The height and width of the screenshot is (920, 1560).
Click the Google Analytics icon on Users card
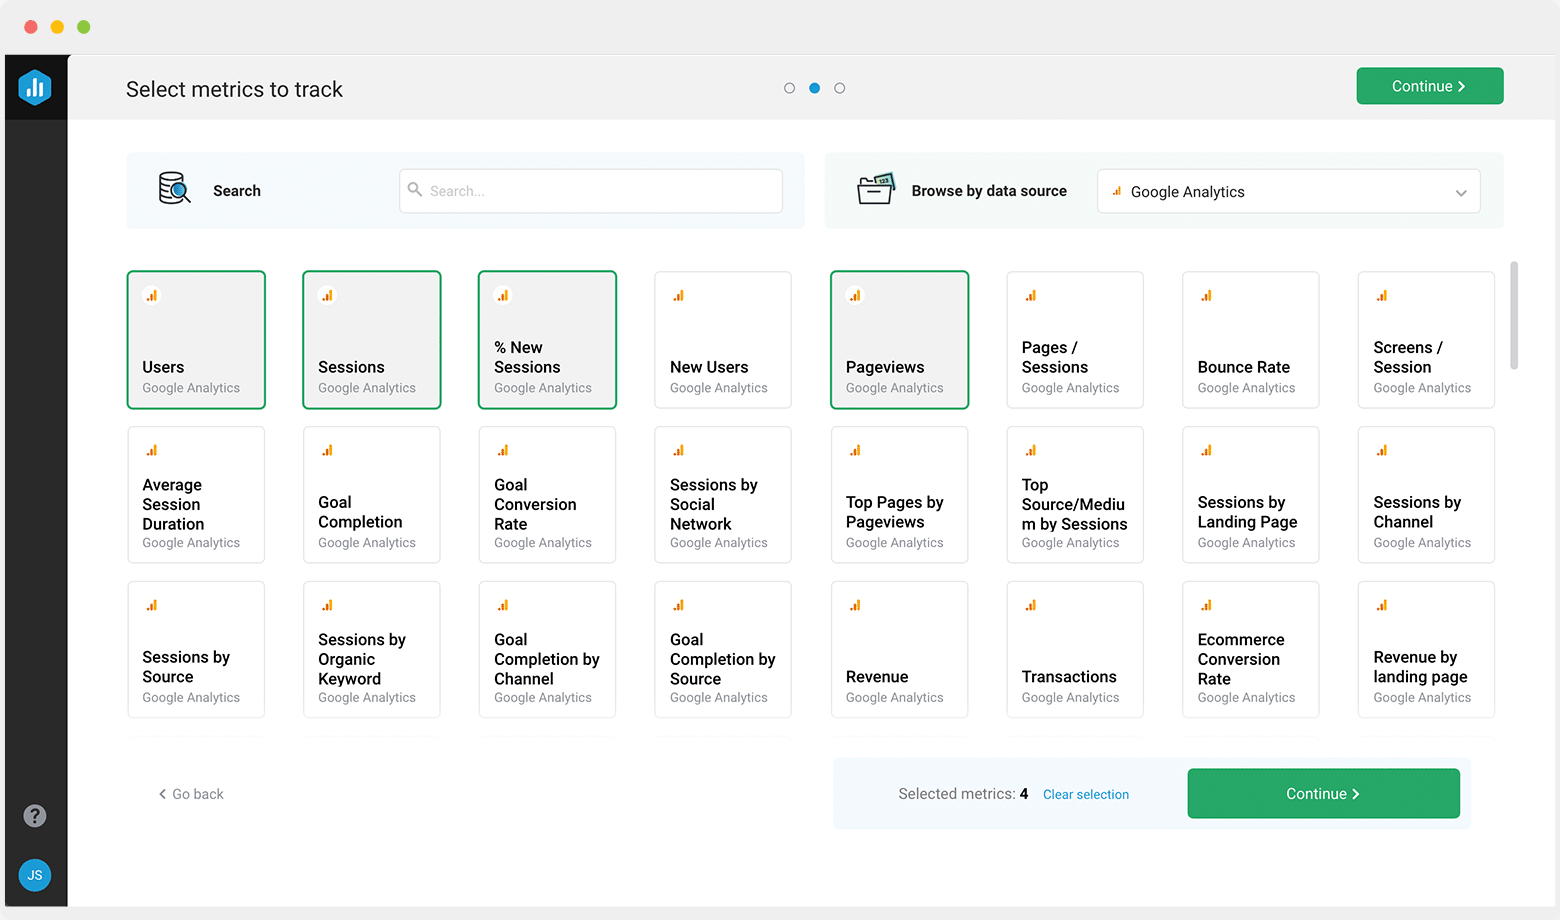tap(152, 295)
